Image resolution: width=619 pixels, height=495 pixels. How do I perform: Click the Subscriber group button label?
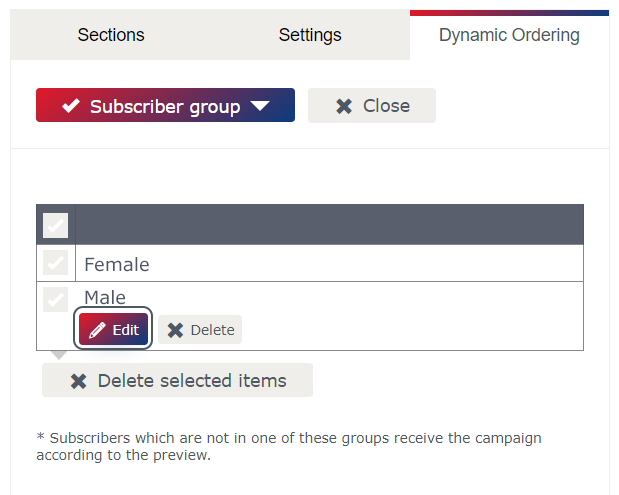click(x=165, y=106)
